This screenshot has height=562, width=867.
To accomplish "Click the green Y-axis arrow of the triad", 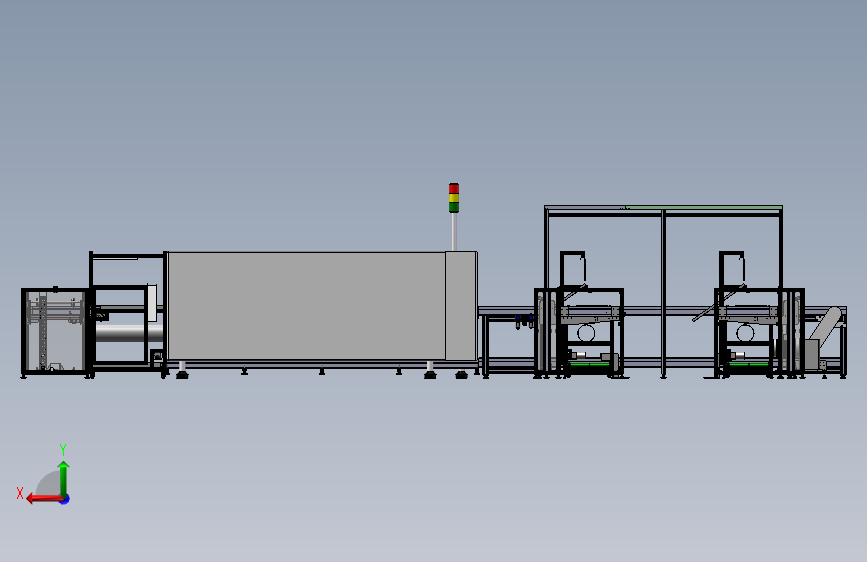I will [x=64, y=478].
